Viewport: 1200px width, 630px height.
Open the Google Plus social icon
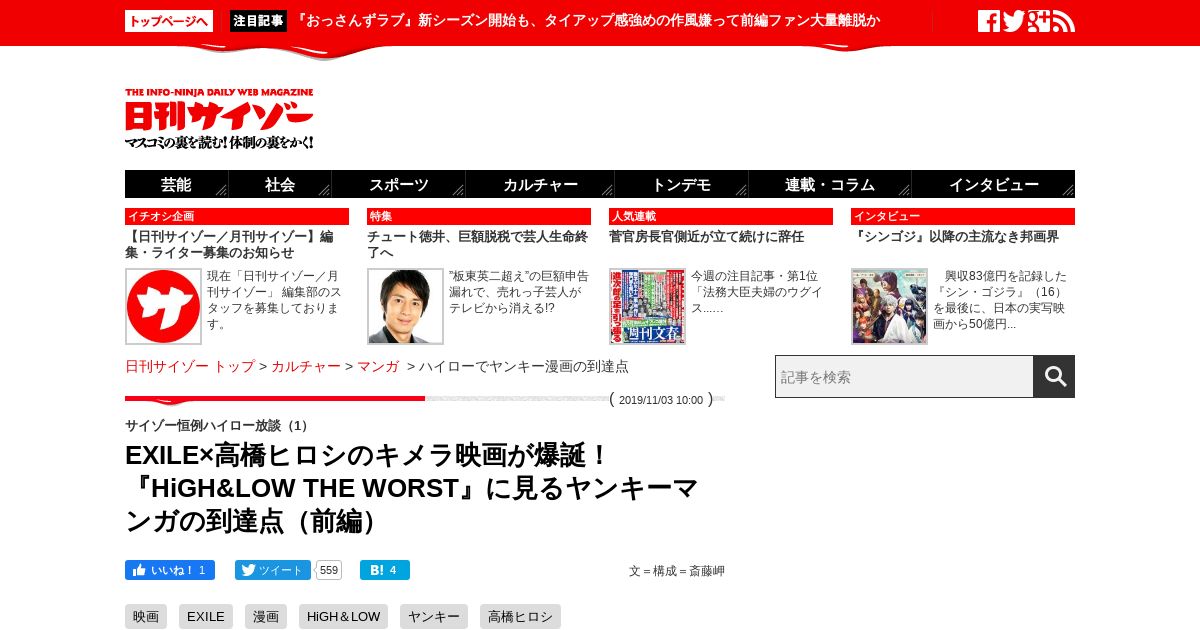coord(1039,21)
